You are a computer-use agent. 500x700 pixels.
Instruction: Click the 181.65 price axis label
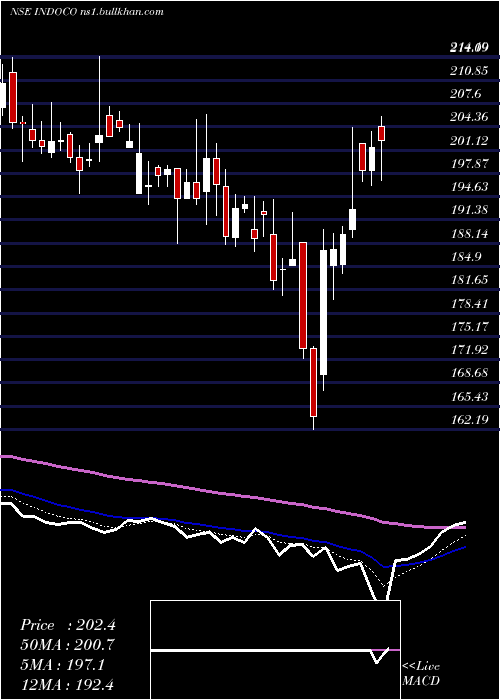point(469,280)
